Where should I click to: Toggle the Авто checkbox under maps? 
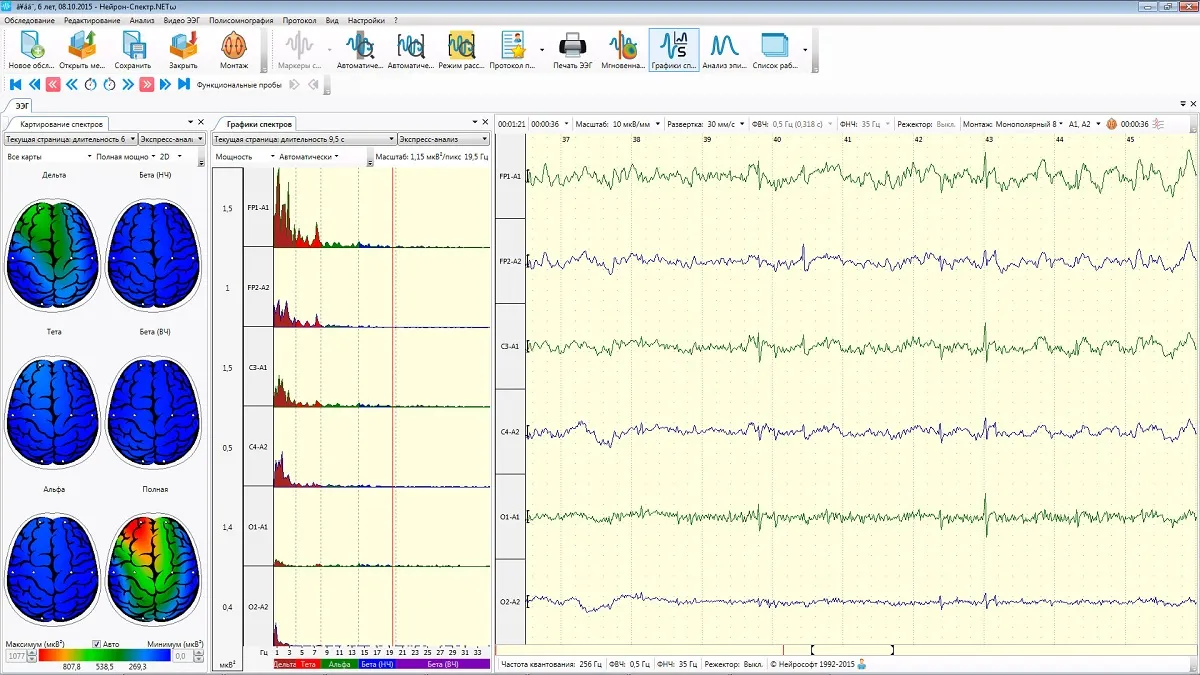(97, 644)
